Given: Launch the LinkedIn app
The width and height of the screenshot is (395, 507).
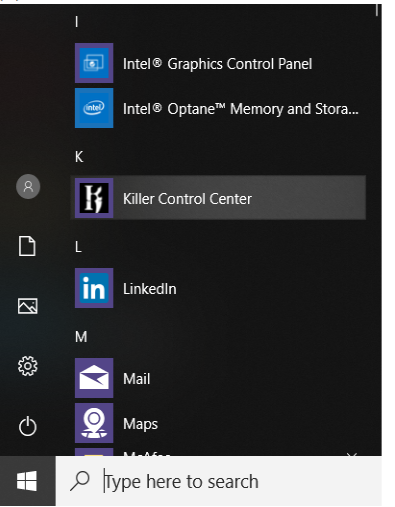Looking at the screenshot, I should pyautogui.click(x=218, y=288).
